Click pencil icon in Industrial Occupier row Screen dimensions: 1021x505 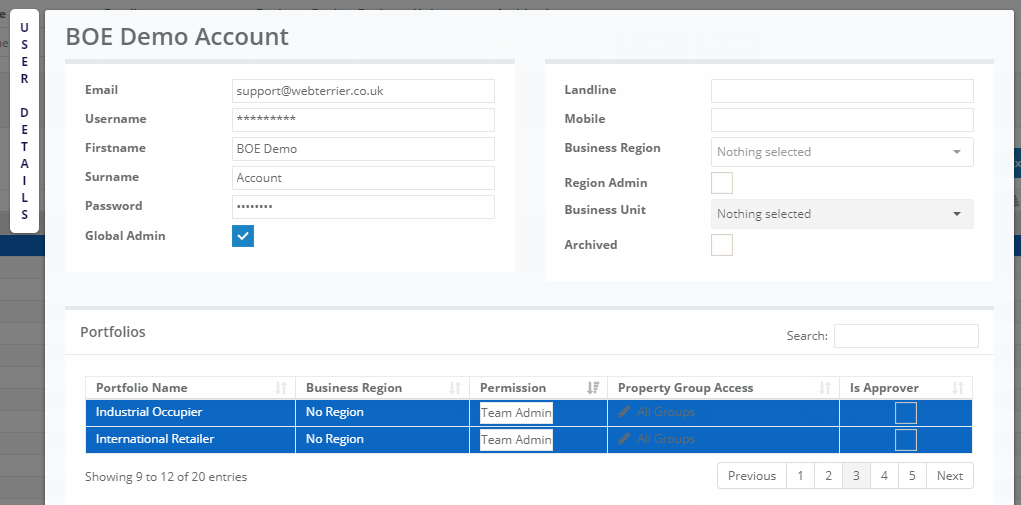point(624,412)
